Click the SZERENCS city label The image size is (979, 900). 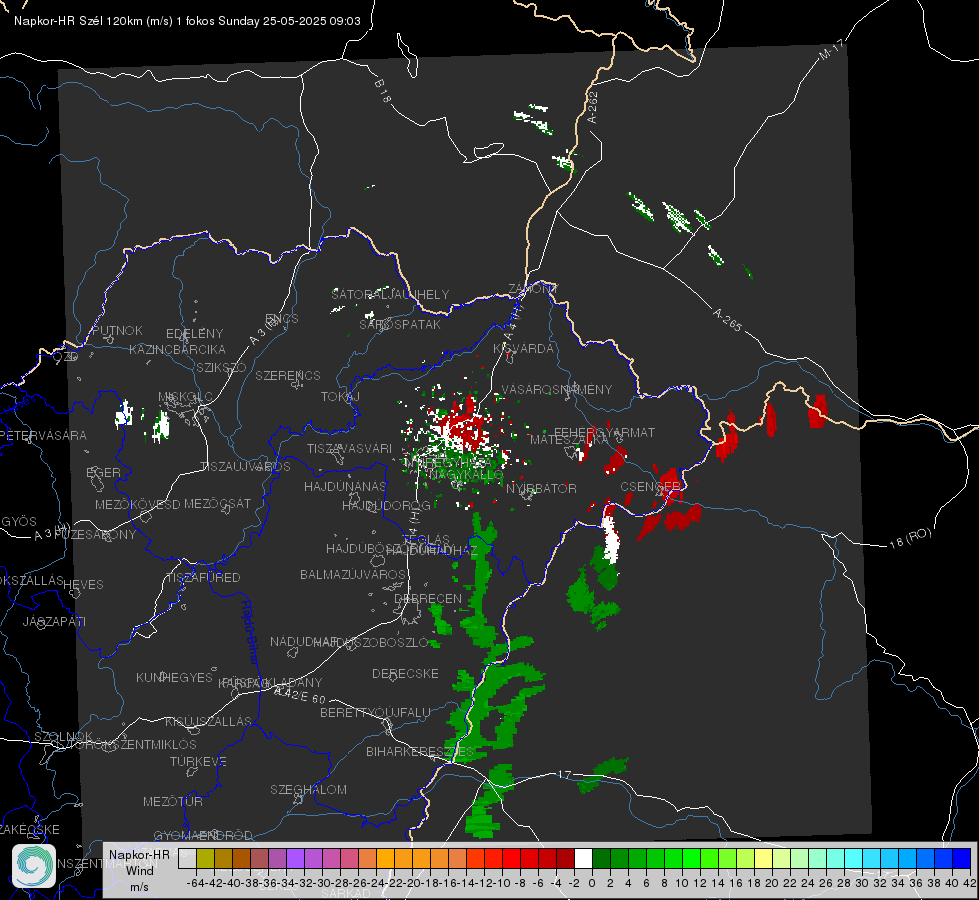point(288,375)
